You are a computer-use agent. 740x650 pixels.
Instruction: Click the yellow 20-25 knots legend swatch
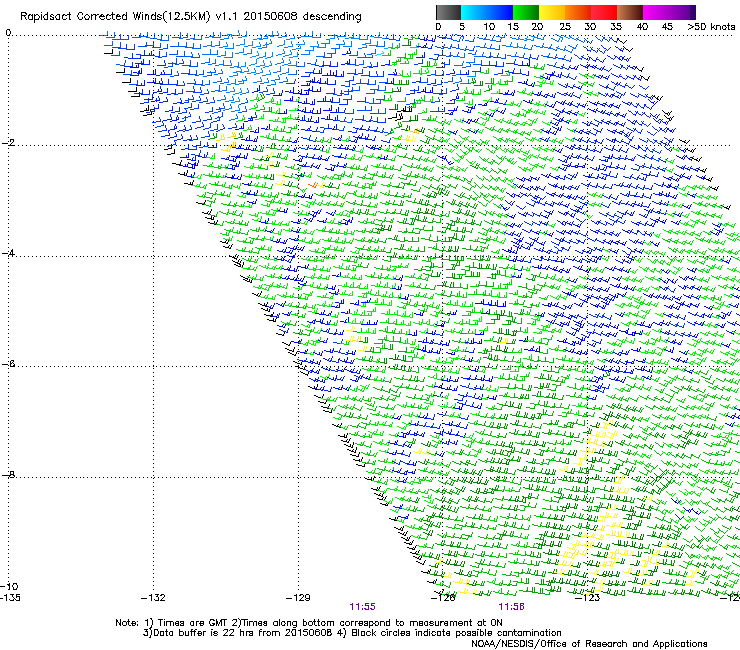pos(552,12)
